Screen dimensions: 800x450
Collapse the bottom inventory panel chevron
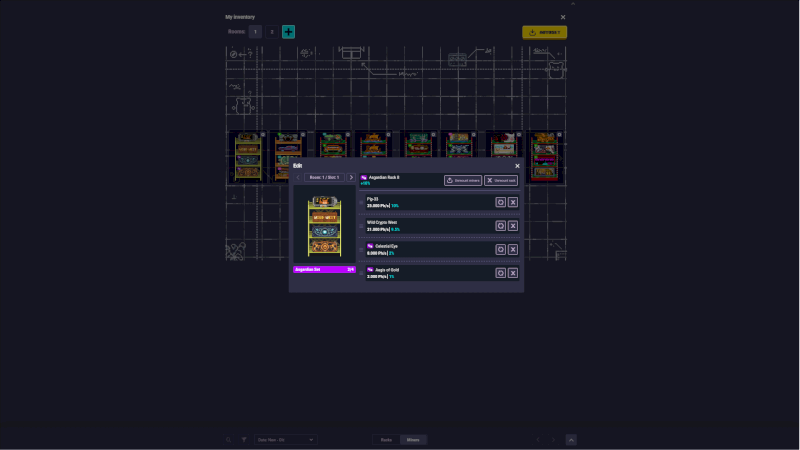point(571,439)
